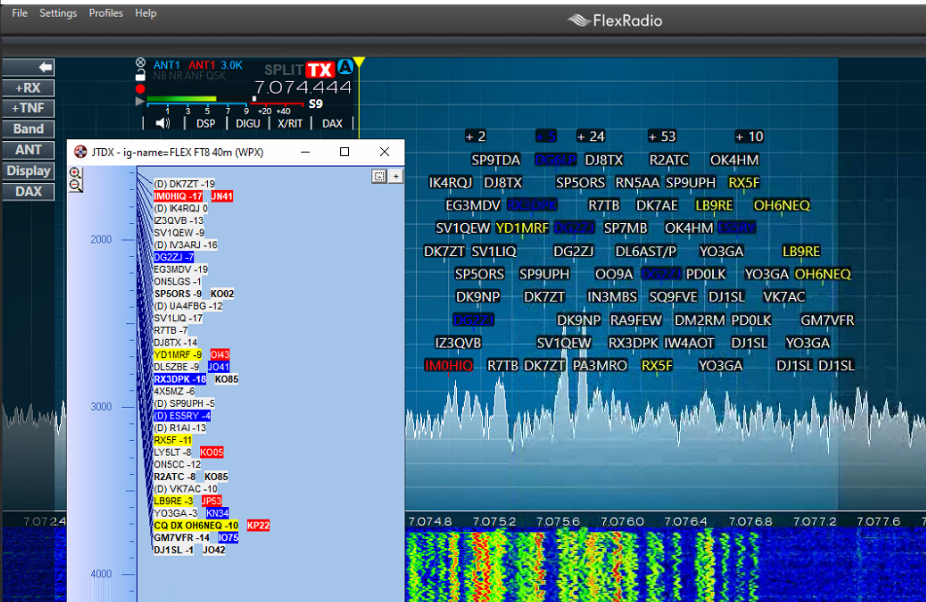Expand the DSP settings on slice flag
Screen dimensions: 926x602
point(205,124)
